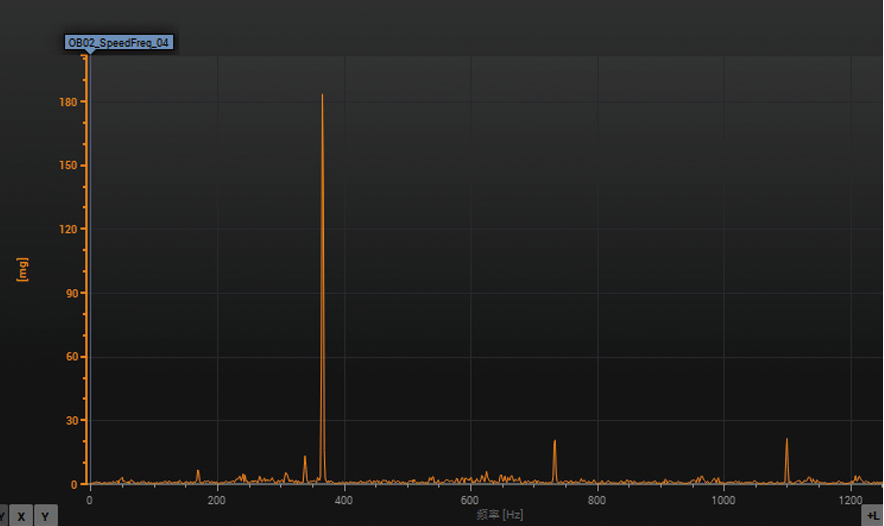Click the Y button right of X
This screenshot has width=884, height=526.
pos(46,516)
